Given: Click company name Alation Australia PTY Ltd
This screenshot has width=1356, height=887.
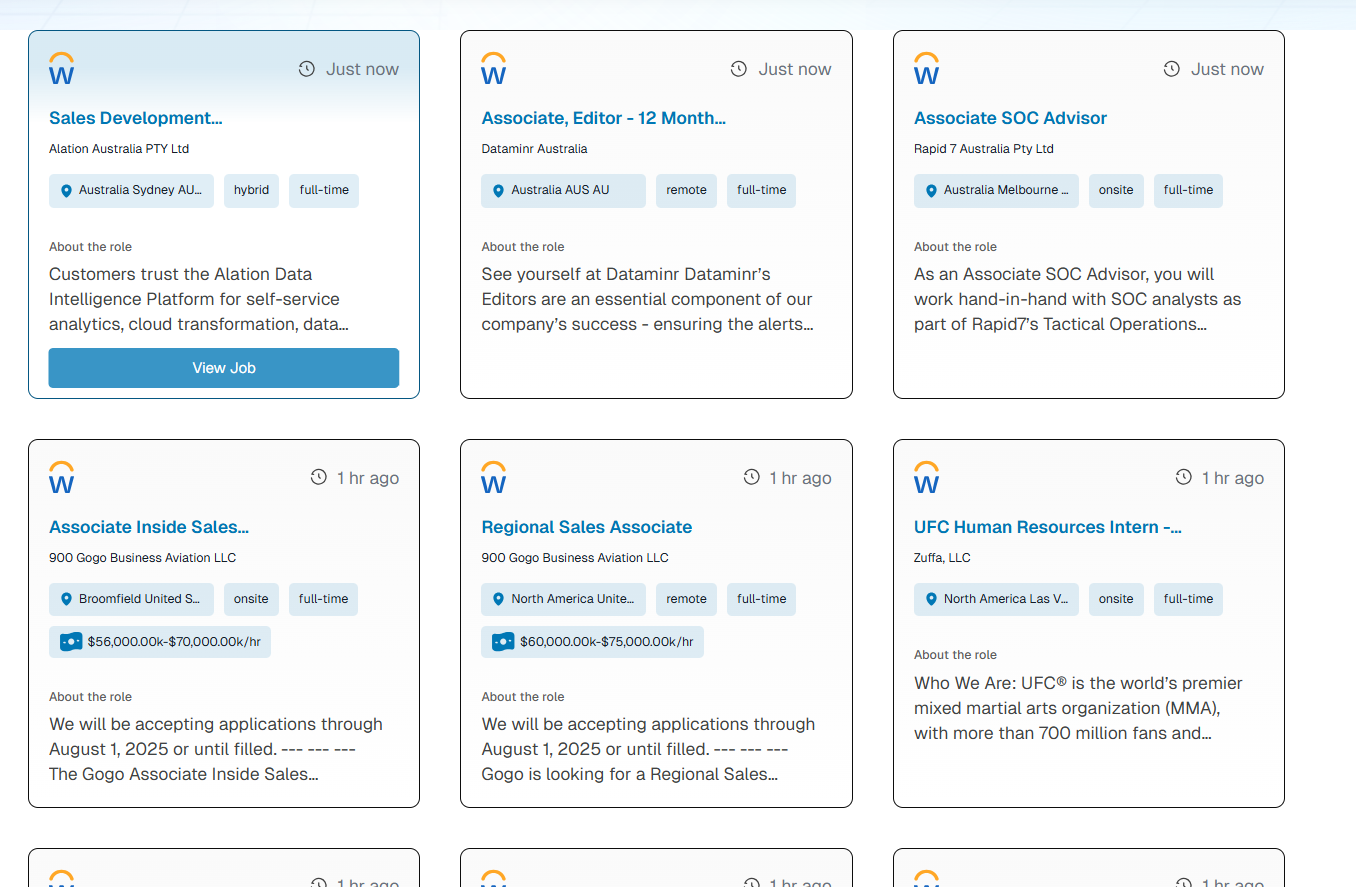Looking at the screenshot, I should coord(119,149).
